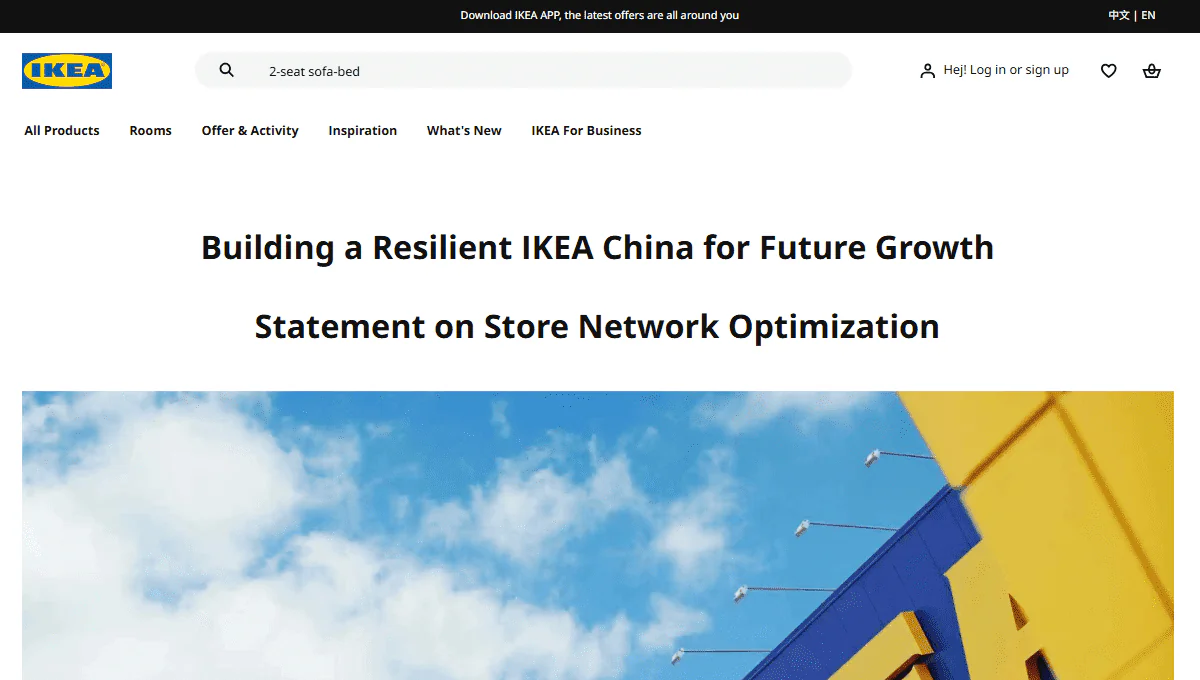
Task: Check the What's New section
Action: [x=463, y=130]
